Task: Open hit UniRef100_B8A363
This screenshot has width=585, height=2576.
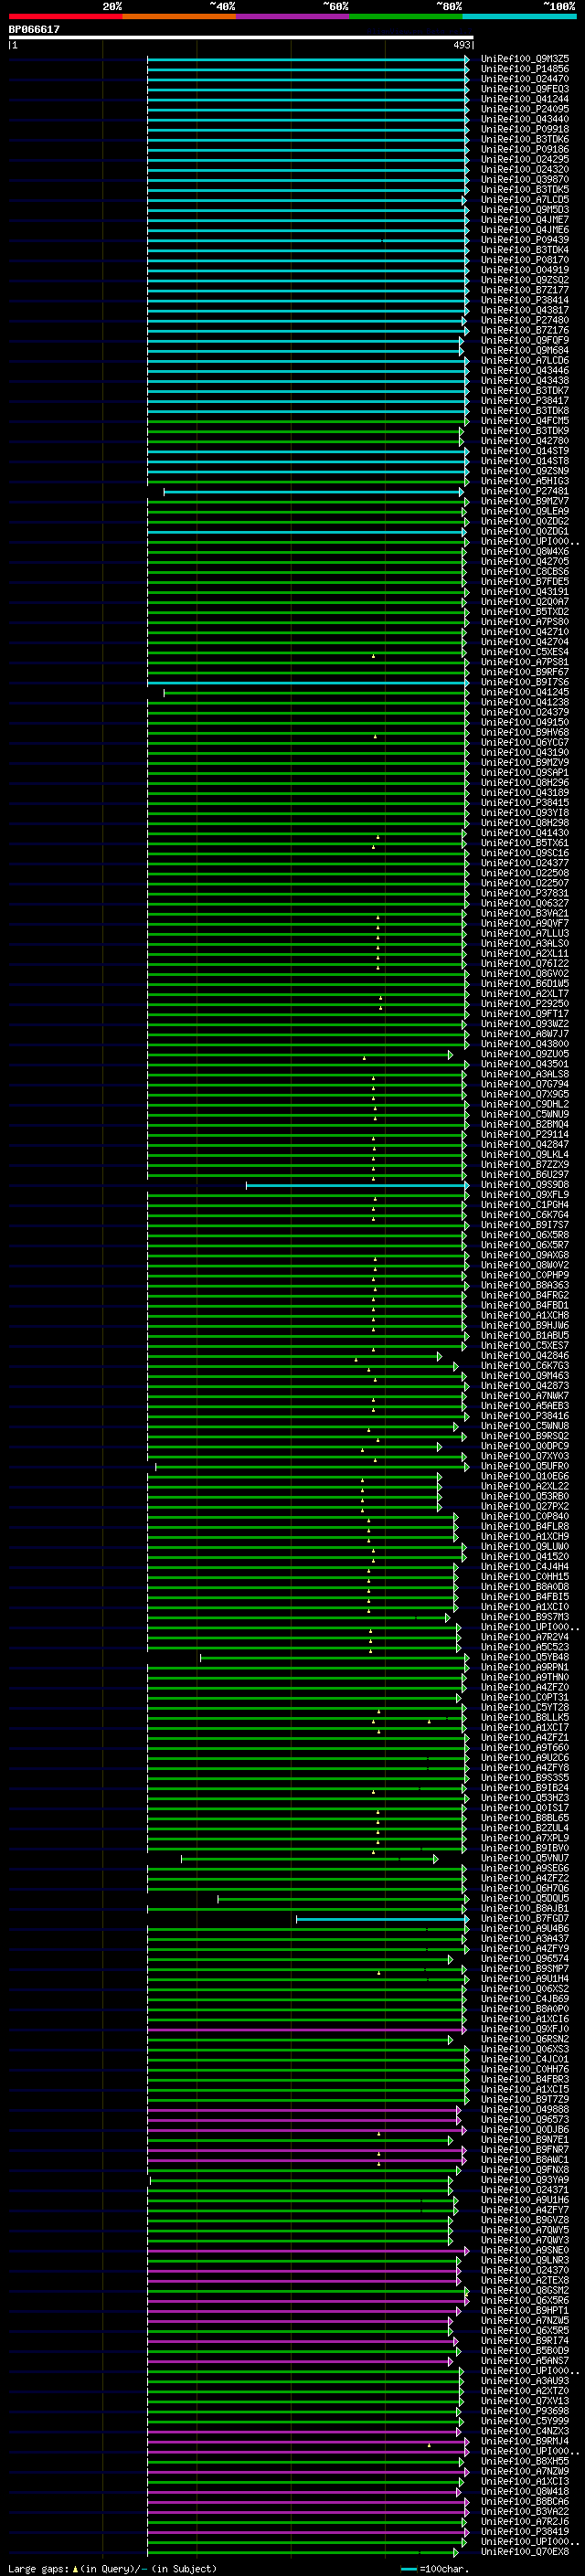Action: coord(525,1285)
